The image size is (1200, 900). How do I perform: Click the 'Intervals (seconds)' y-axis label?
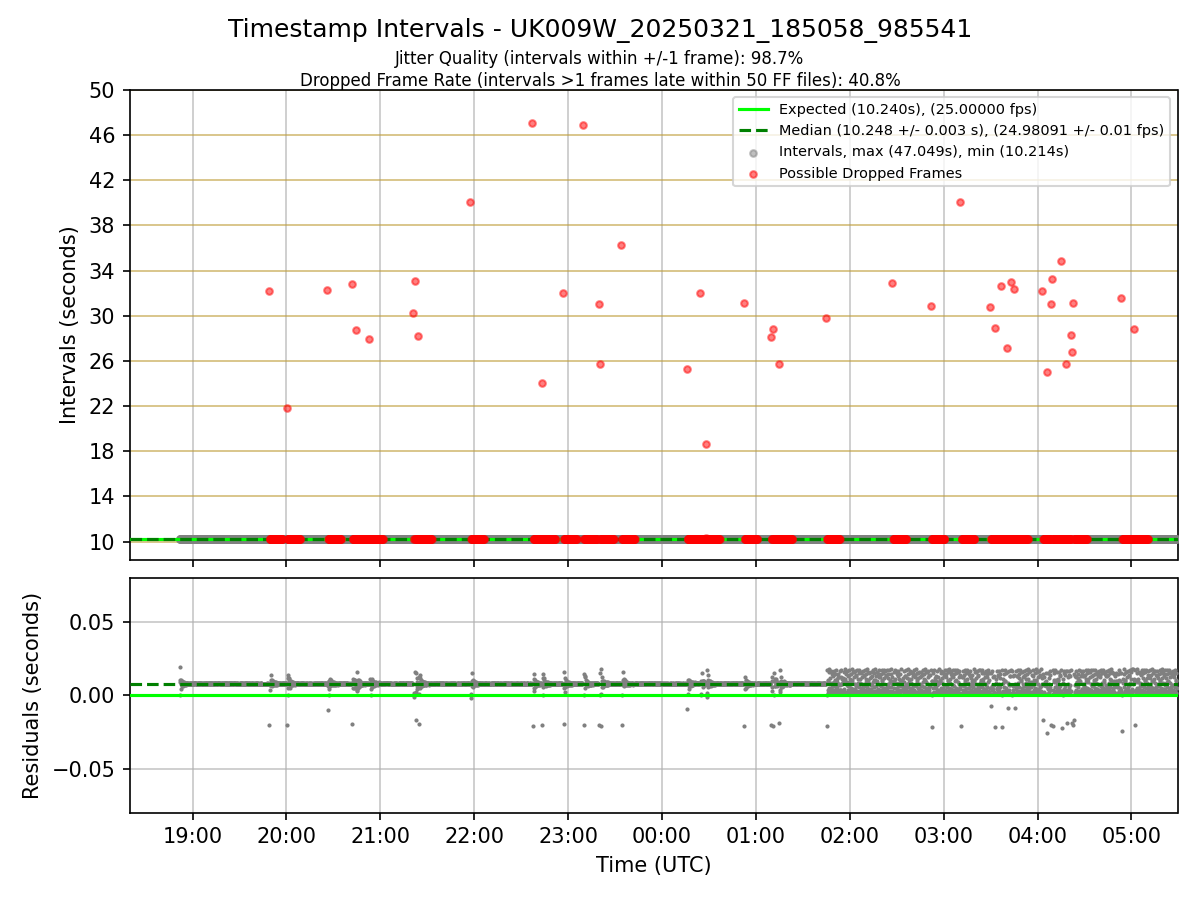[x=68, y=325]
